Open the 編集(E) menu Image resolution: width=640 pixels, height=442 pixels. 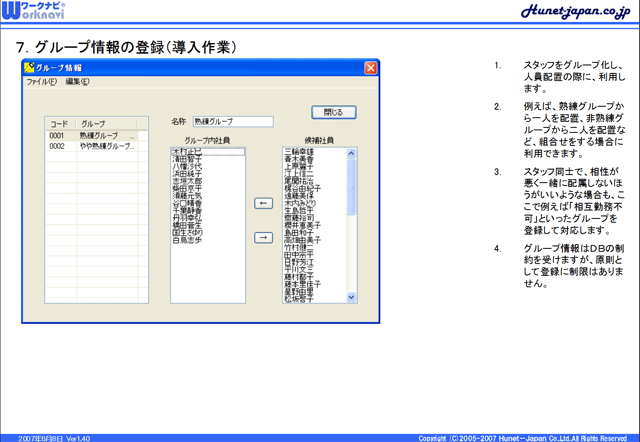click(77, 82)
